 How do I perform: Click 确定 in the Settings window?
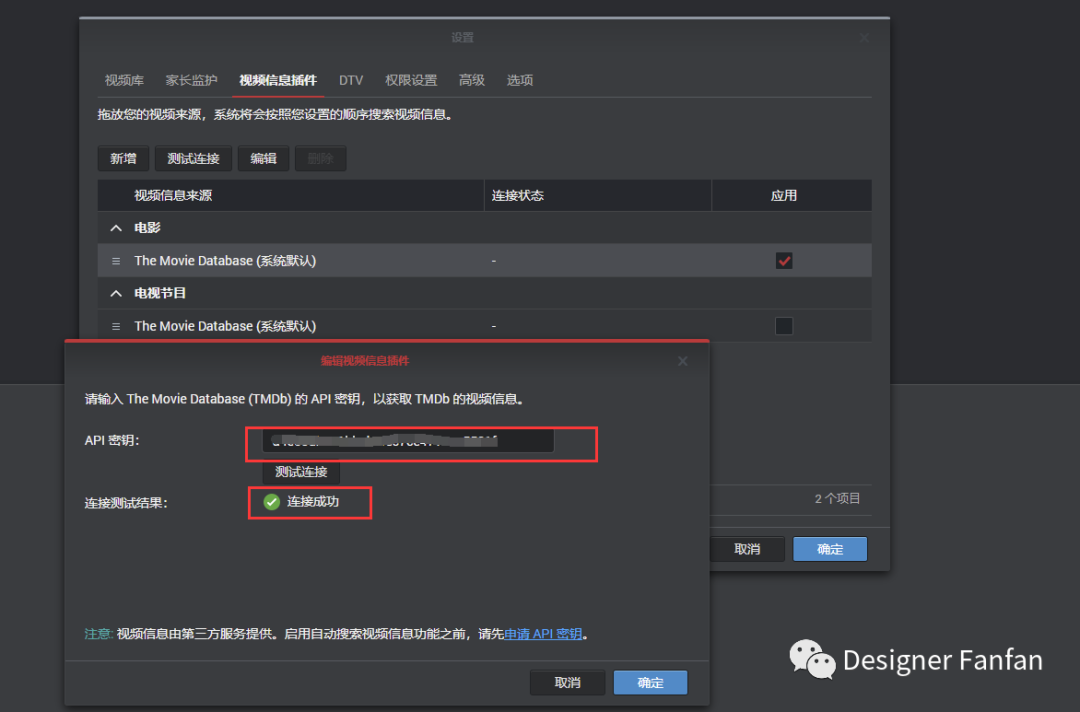(830, 549)
